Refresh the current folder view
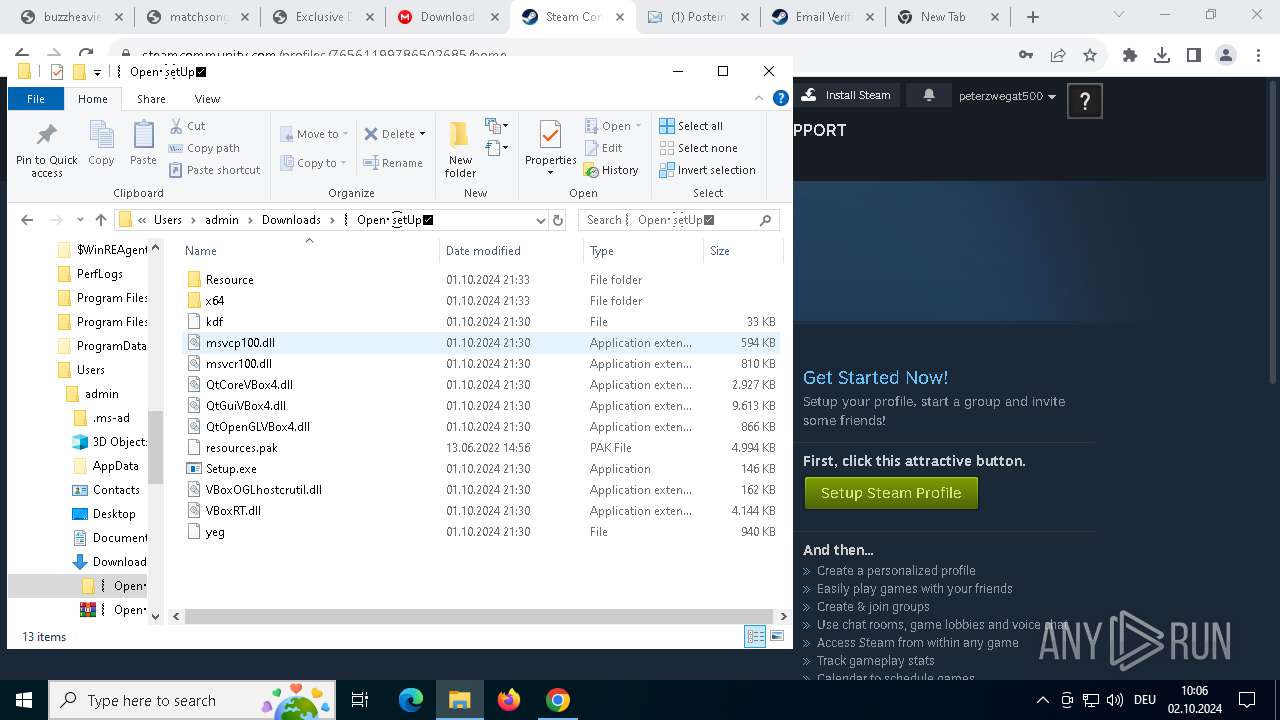Viewport: 1280px width, 720px height. [558, 220]
